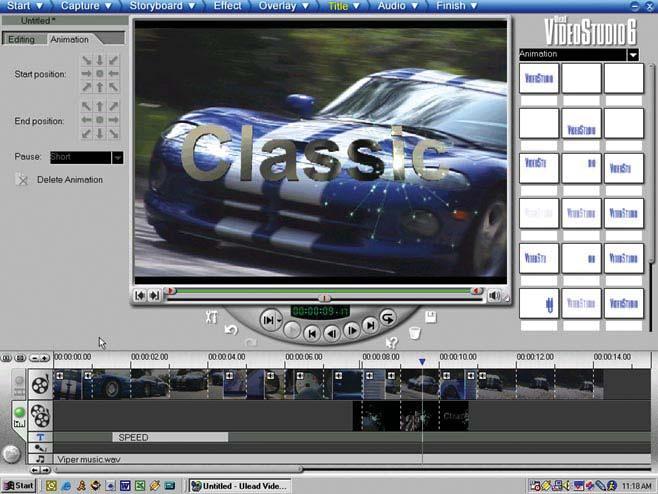Click the Undo arrow icon

[x=231, y=330]
